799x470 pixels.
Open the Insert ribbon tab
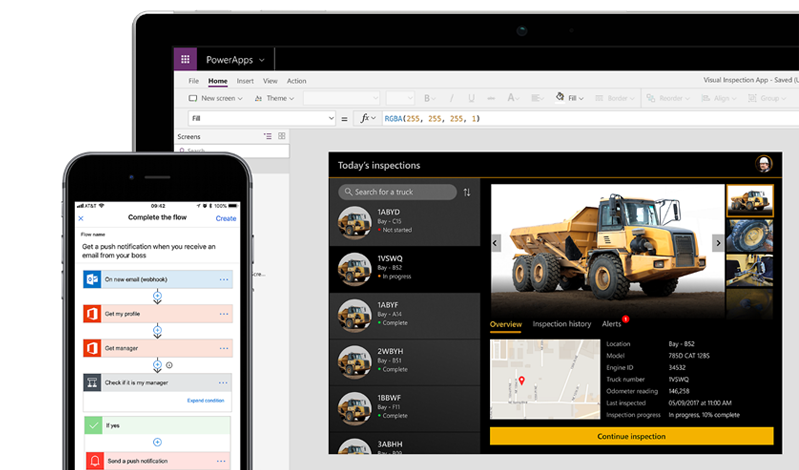click(x=245, y=81)
